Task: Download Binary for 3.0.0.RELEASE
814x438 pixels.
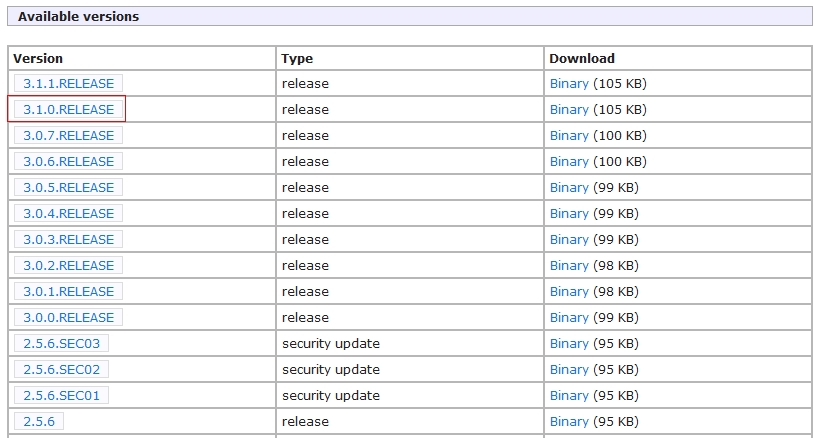Action: [x=569, y=317]
